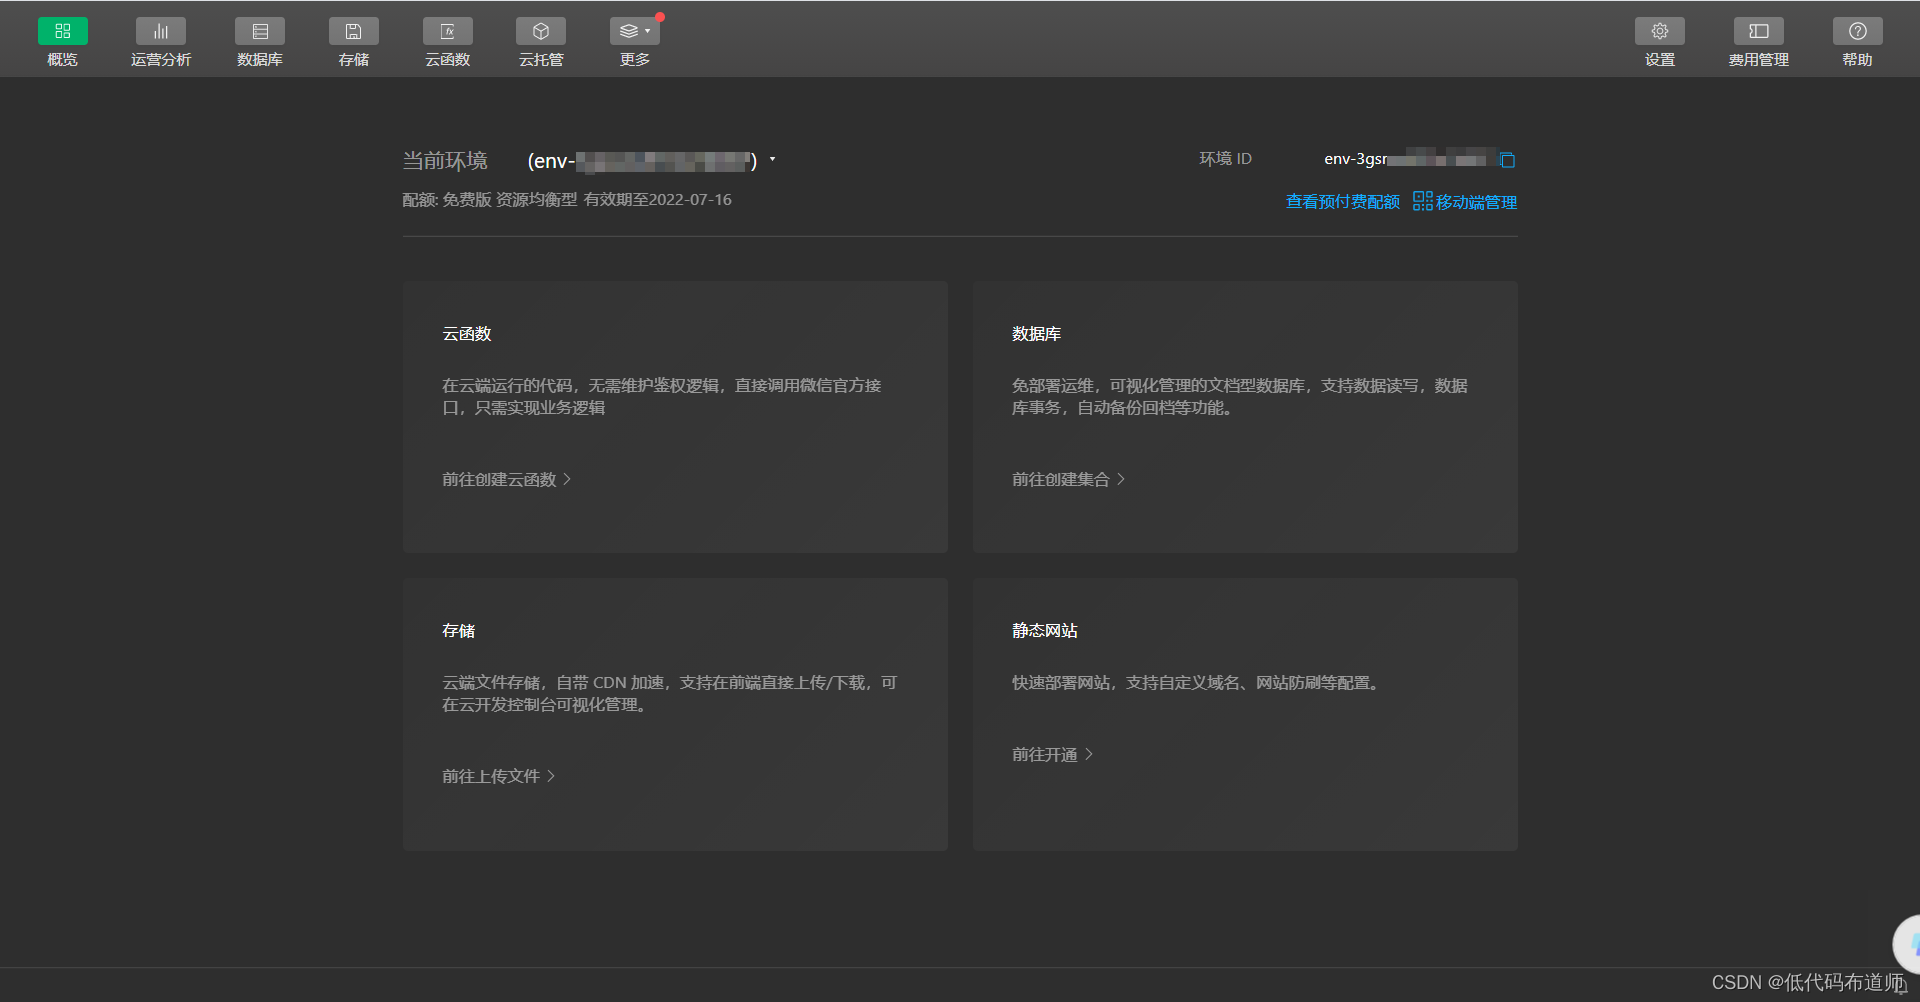Screen dimensions: 1920x1002
Task: Select the 静态网站 card description text
Action: pos(1199,683)
